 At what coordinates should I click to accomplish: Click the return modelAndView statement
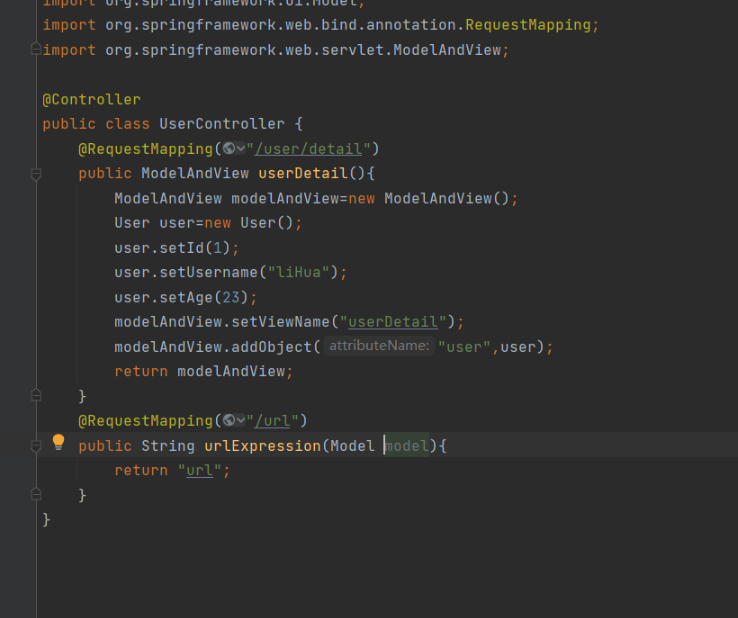click(x=204, y=371)
